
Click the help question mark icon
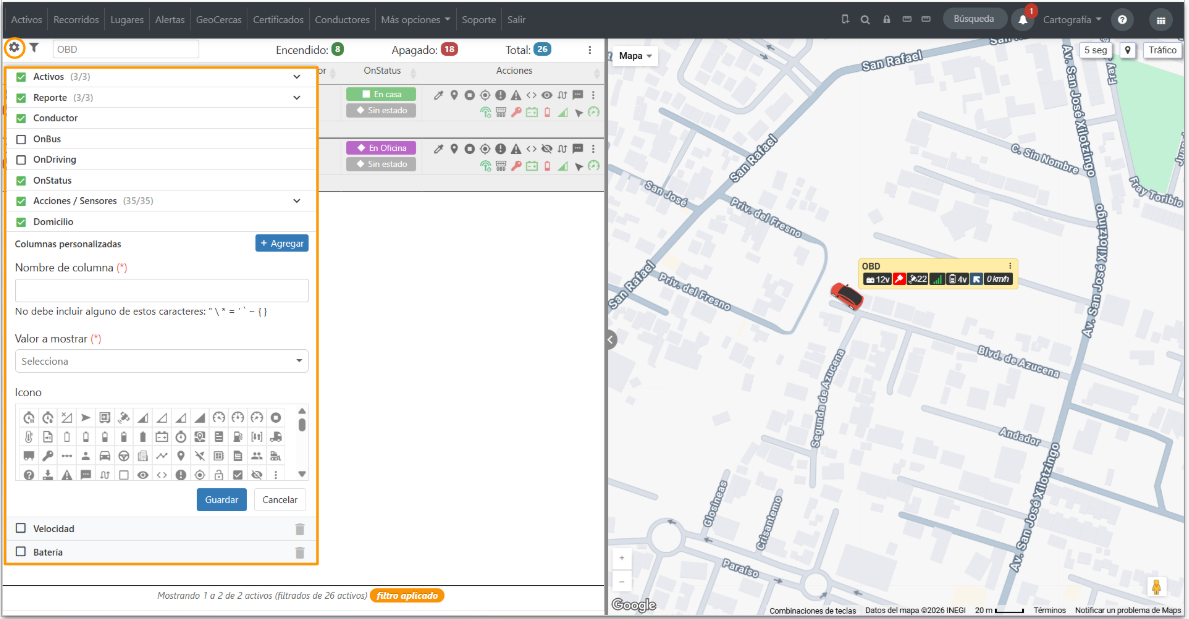coord(1122,20)
